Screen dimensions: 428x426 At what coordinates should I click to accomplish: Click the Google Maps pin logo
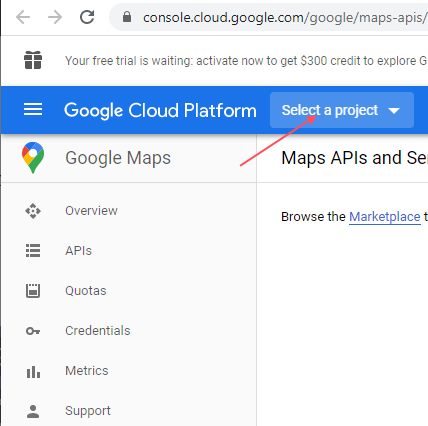point(33,157)
